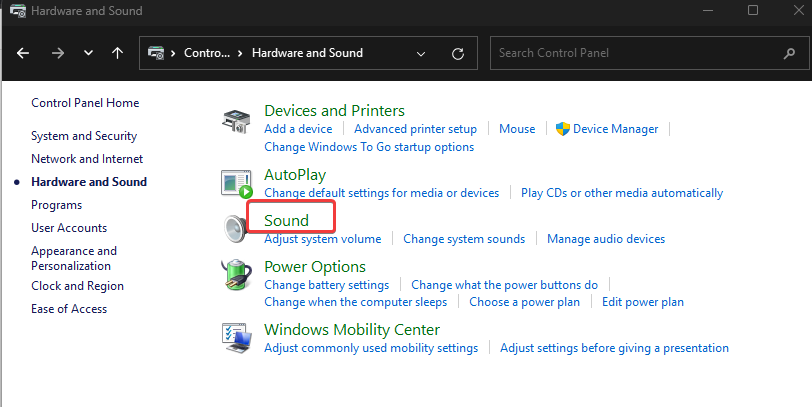This screenshot has width=812, height=407.
Task: Click the Contro... breadcrumb segment
Action: click(207, 53)
